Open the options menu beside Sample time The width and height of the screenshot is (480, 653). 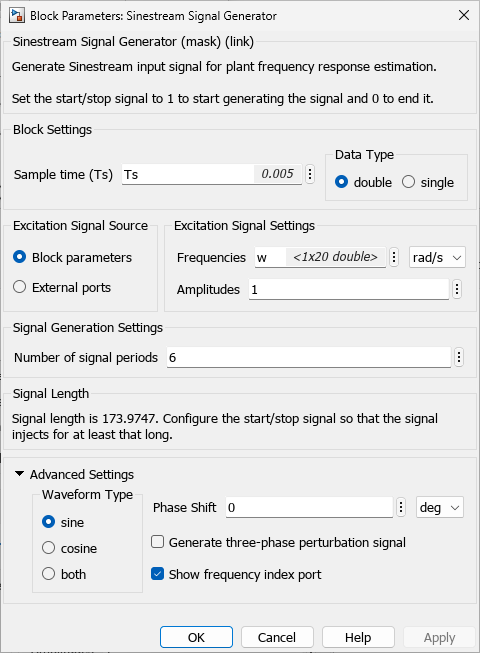(310, 174)
